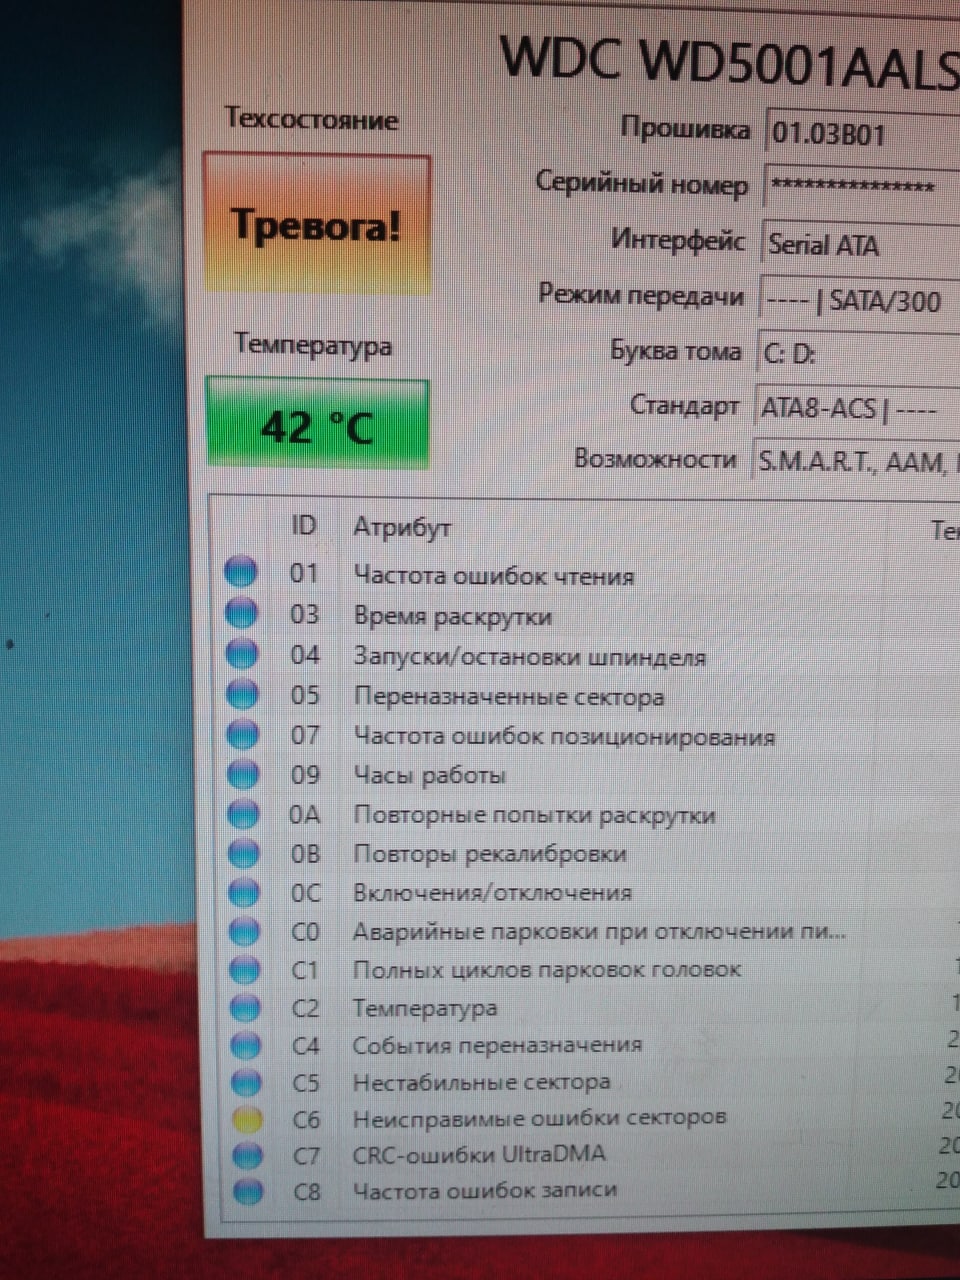
Task: Click the status icon for attribute 0B
Action: point(244,853)
